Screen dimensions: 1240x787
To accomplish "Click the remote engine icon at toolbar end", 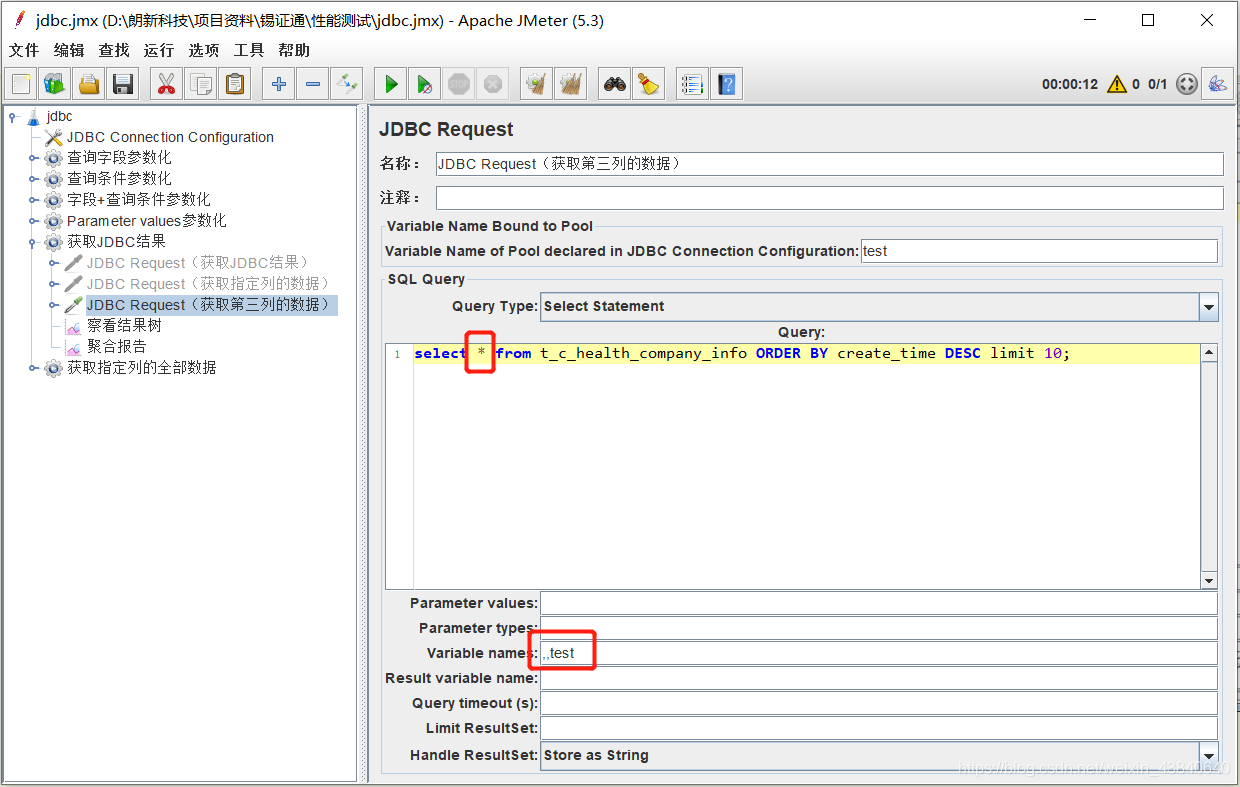I will (x=1217, y=84).
